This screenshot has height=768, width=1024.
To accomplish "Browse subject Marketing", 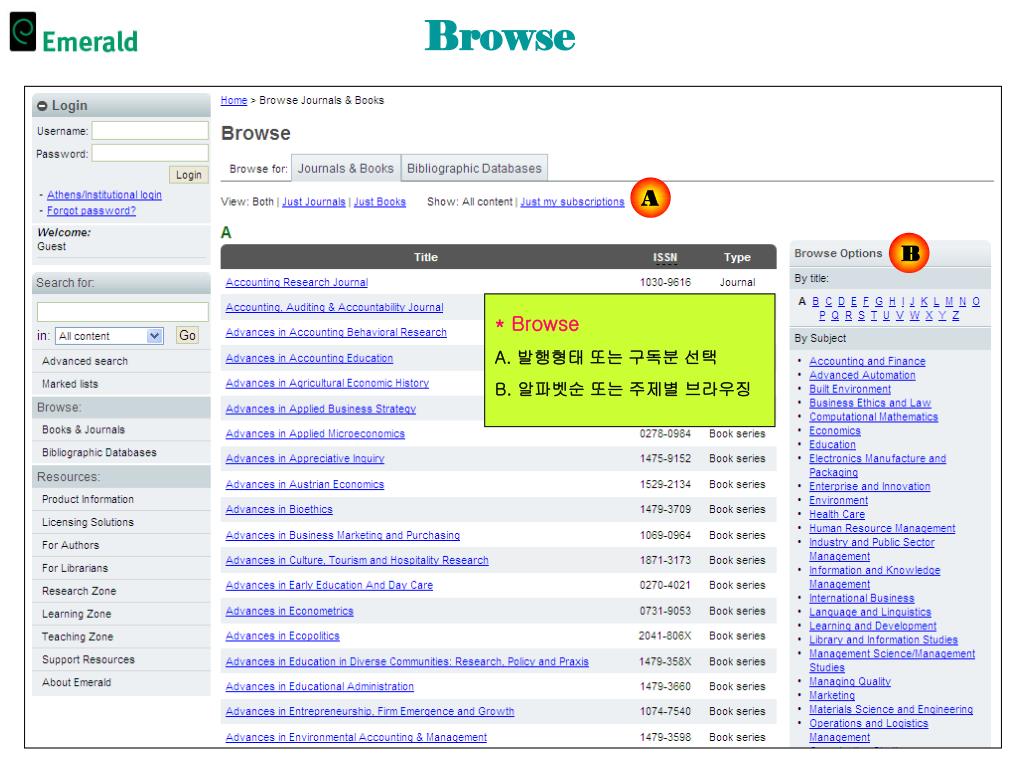I will coord(832,696).
